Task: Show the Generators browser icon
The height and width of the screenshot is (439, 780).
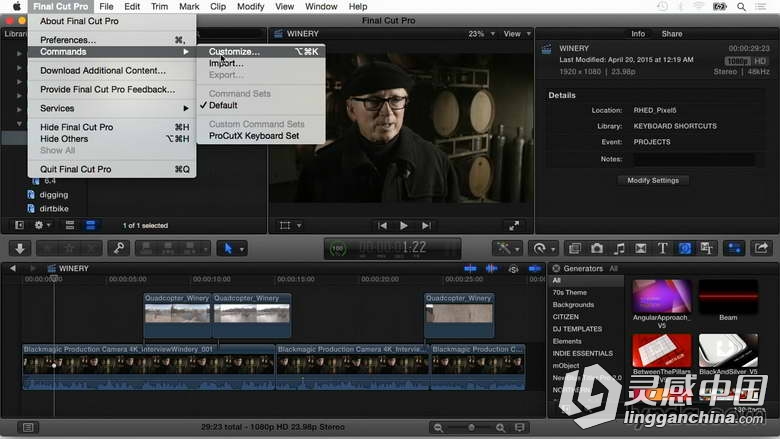Action: (x=684, y=248)
